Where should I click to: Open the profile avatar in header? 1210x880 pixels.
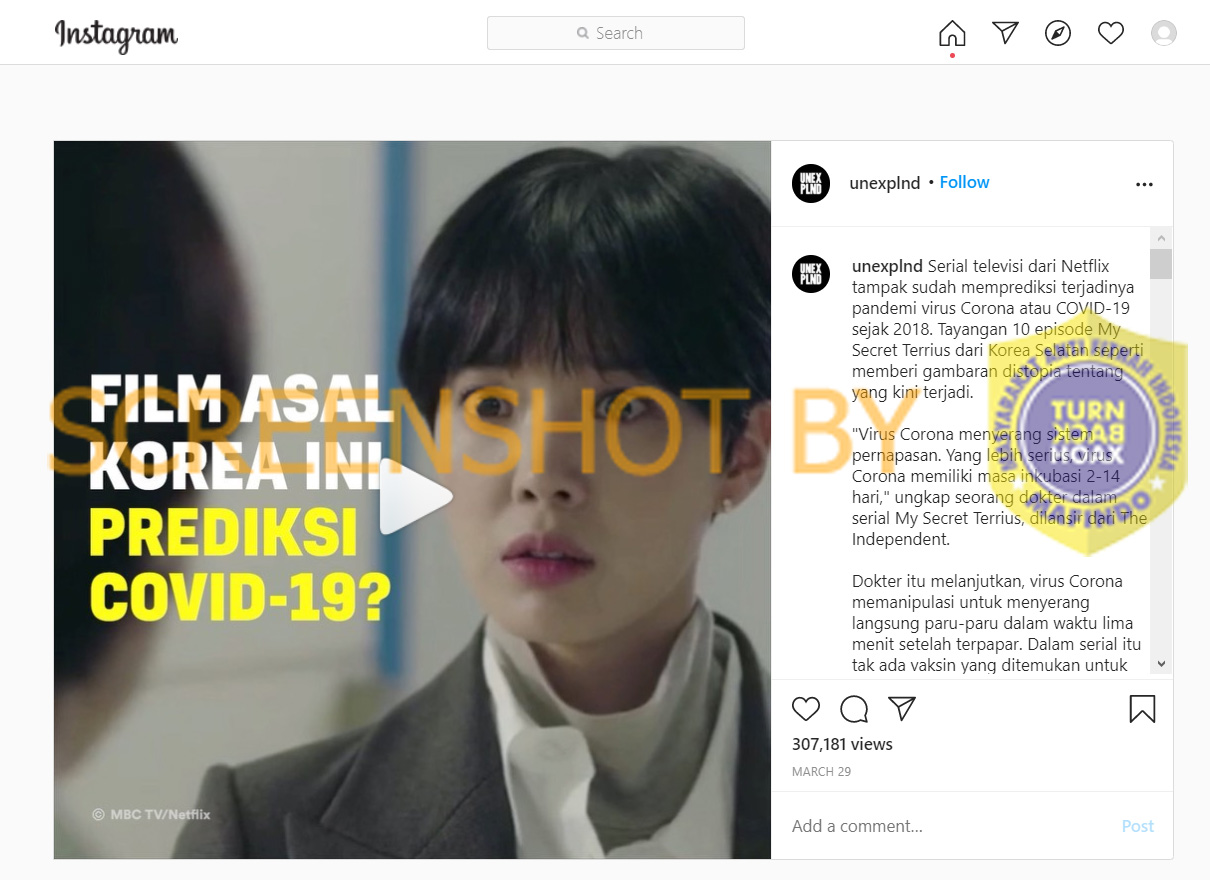coord(1164,33)
